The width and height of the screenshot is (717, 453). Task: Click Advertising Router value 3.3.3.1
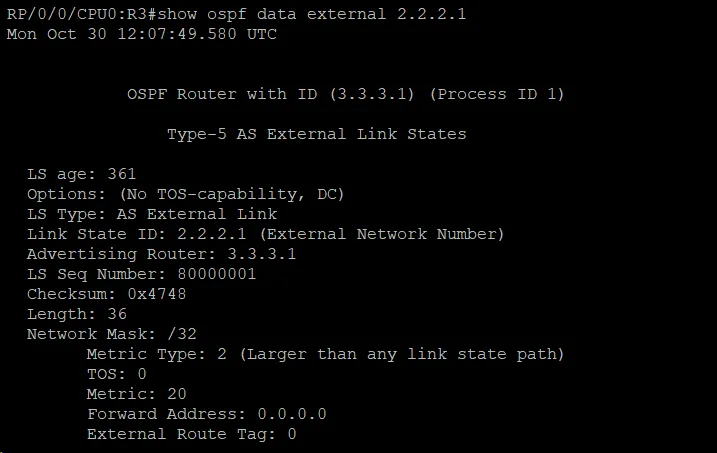click(x=262, y=254)
